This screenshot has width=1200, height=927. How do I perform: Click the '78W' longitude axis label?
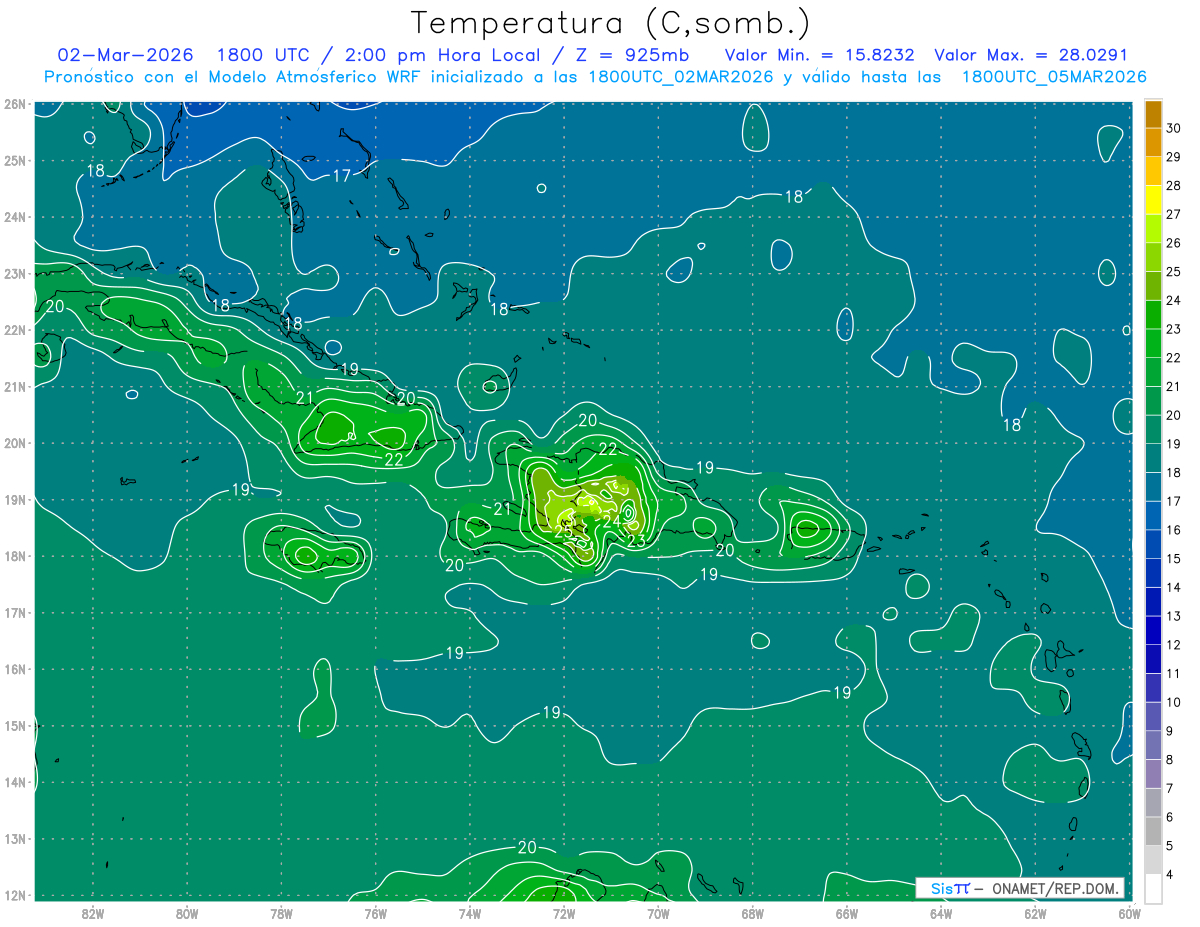pos(281,913)
